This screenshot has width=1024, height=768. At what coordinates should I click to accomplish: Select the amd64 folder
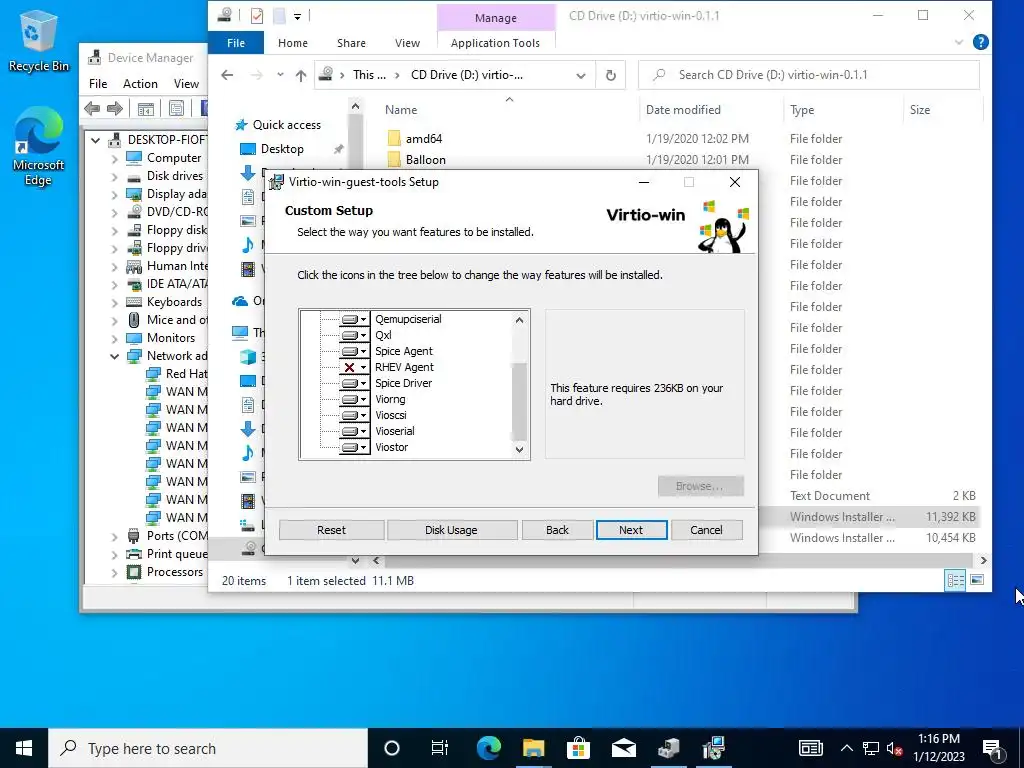423,138
